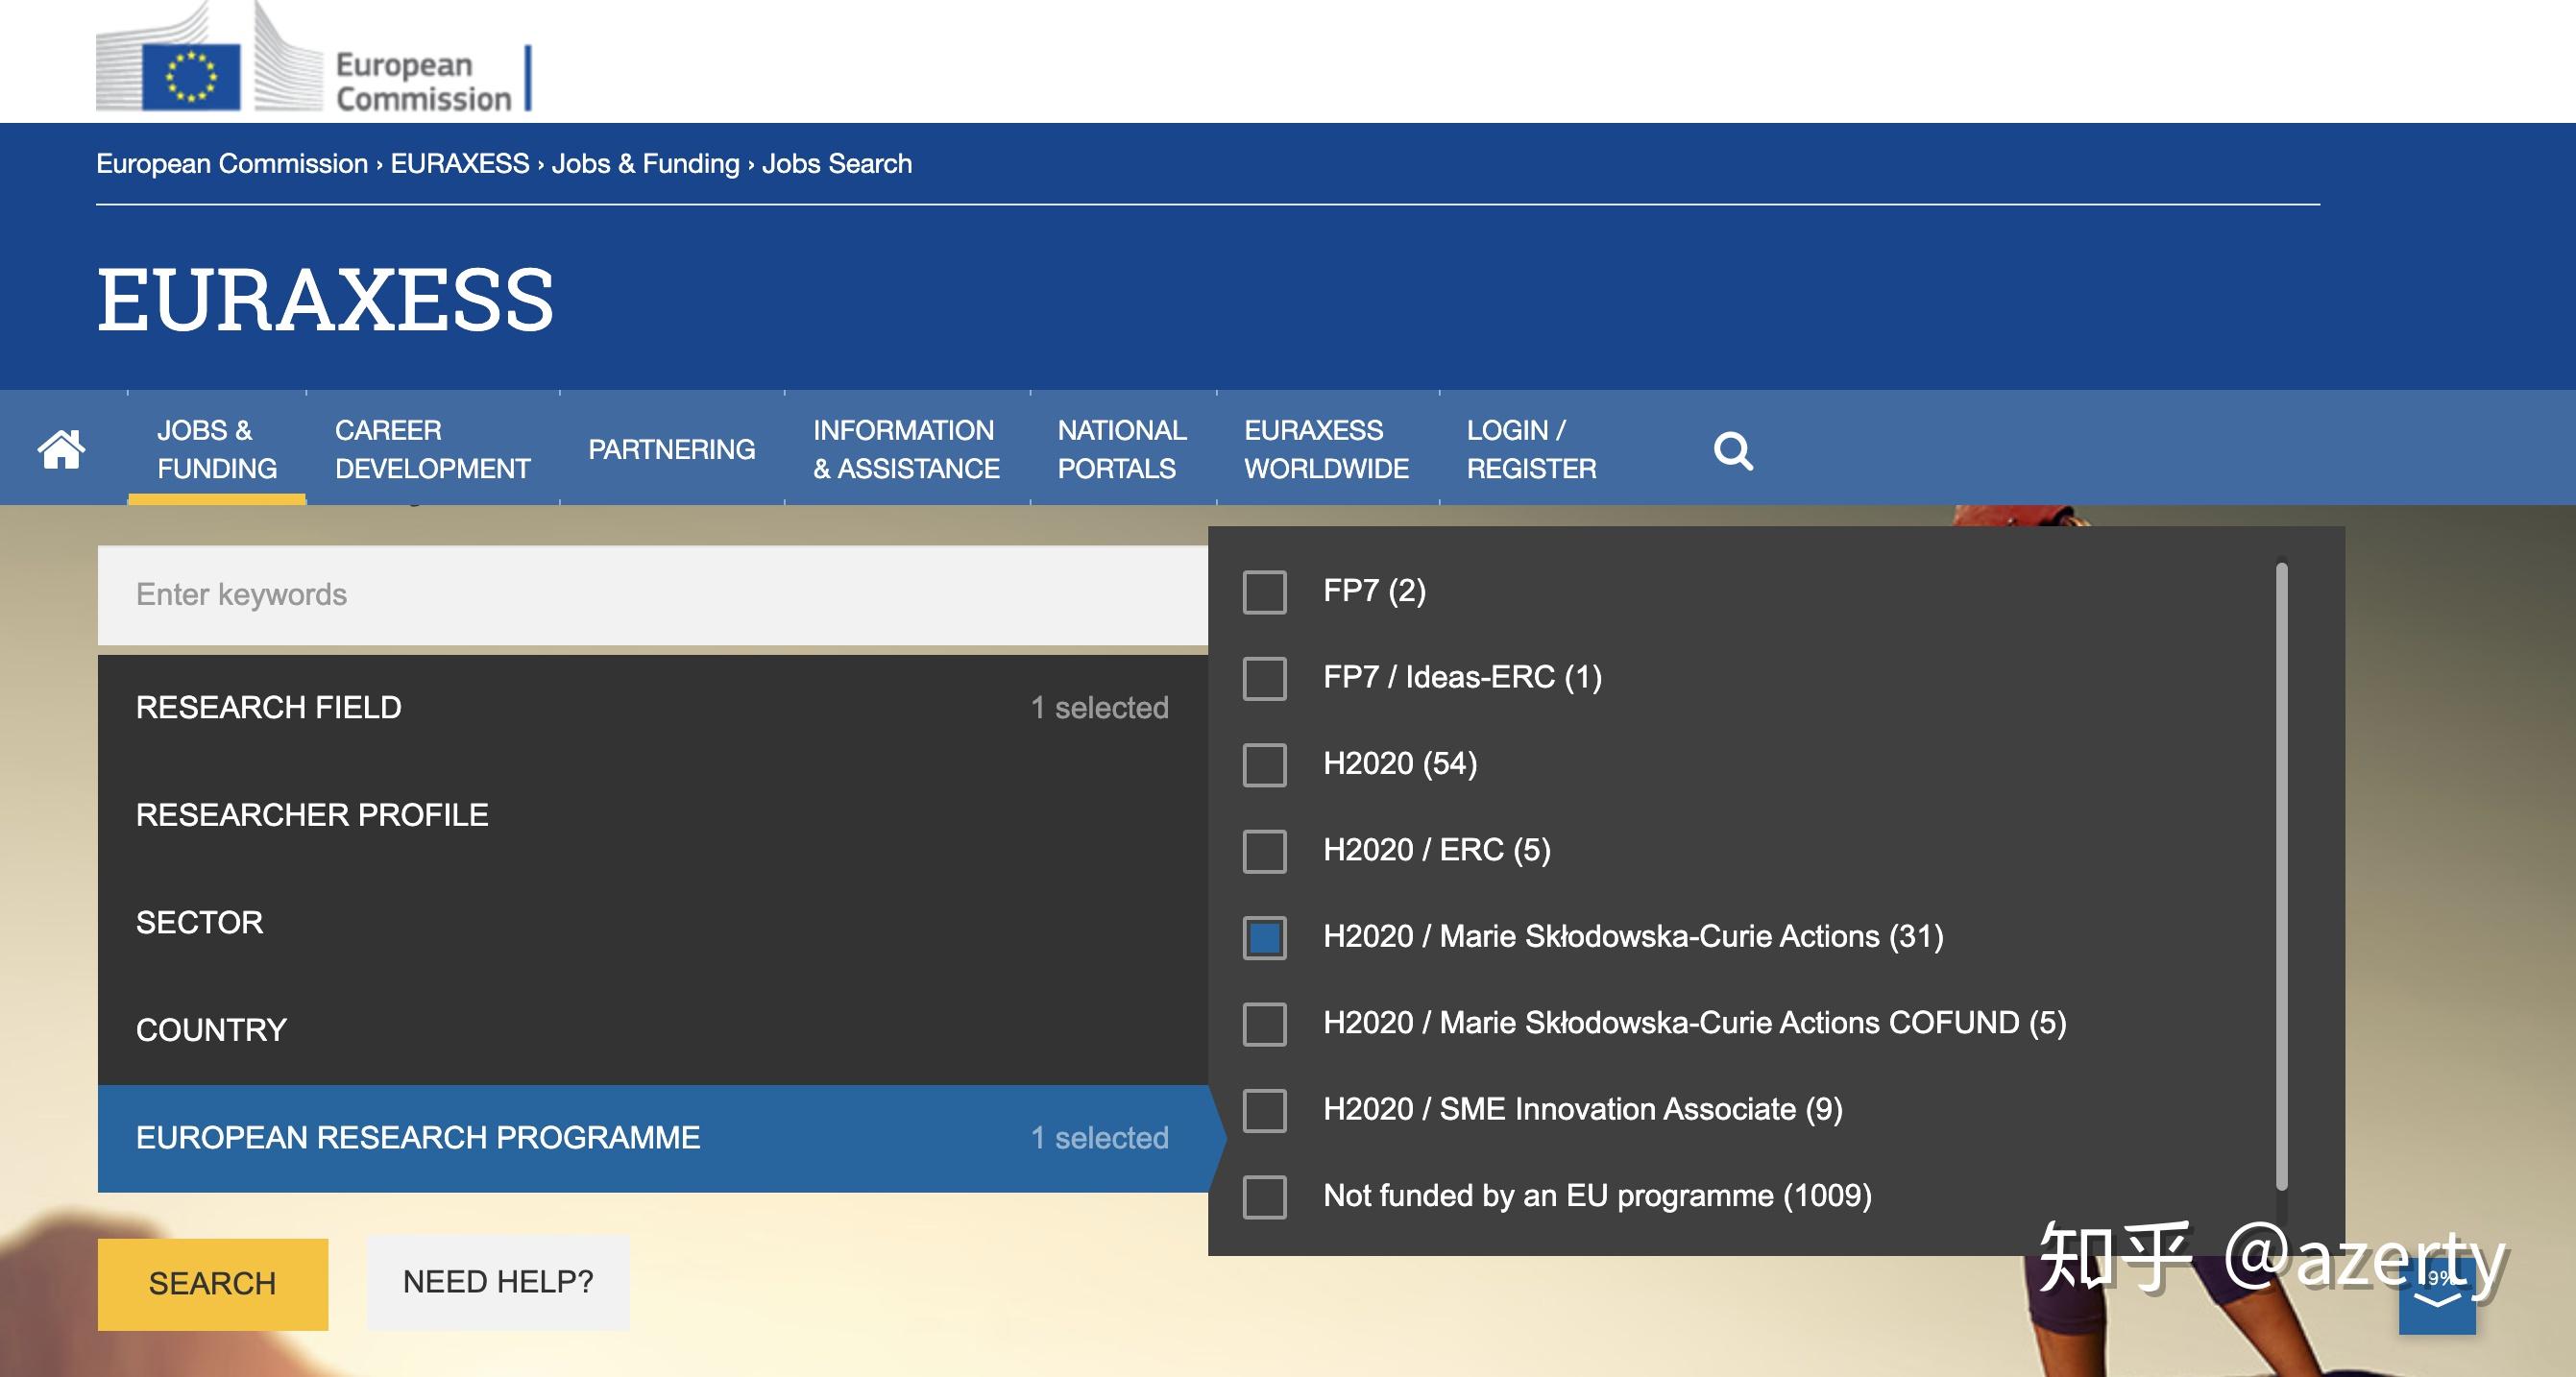Go to the home icon
This screenshot has height=1377, width=2576.
61,449
